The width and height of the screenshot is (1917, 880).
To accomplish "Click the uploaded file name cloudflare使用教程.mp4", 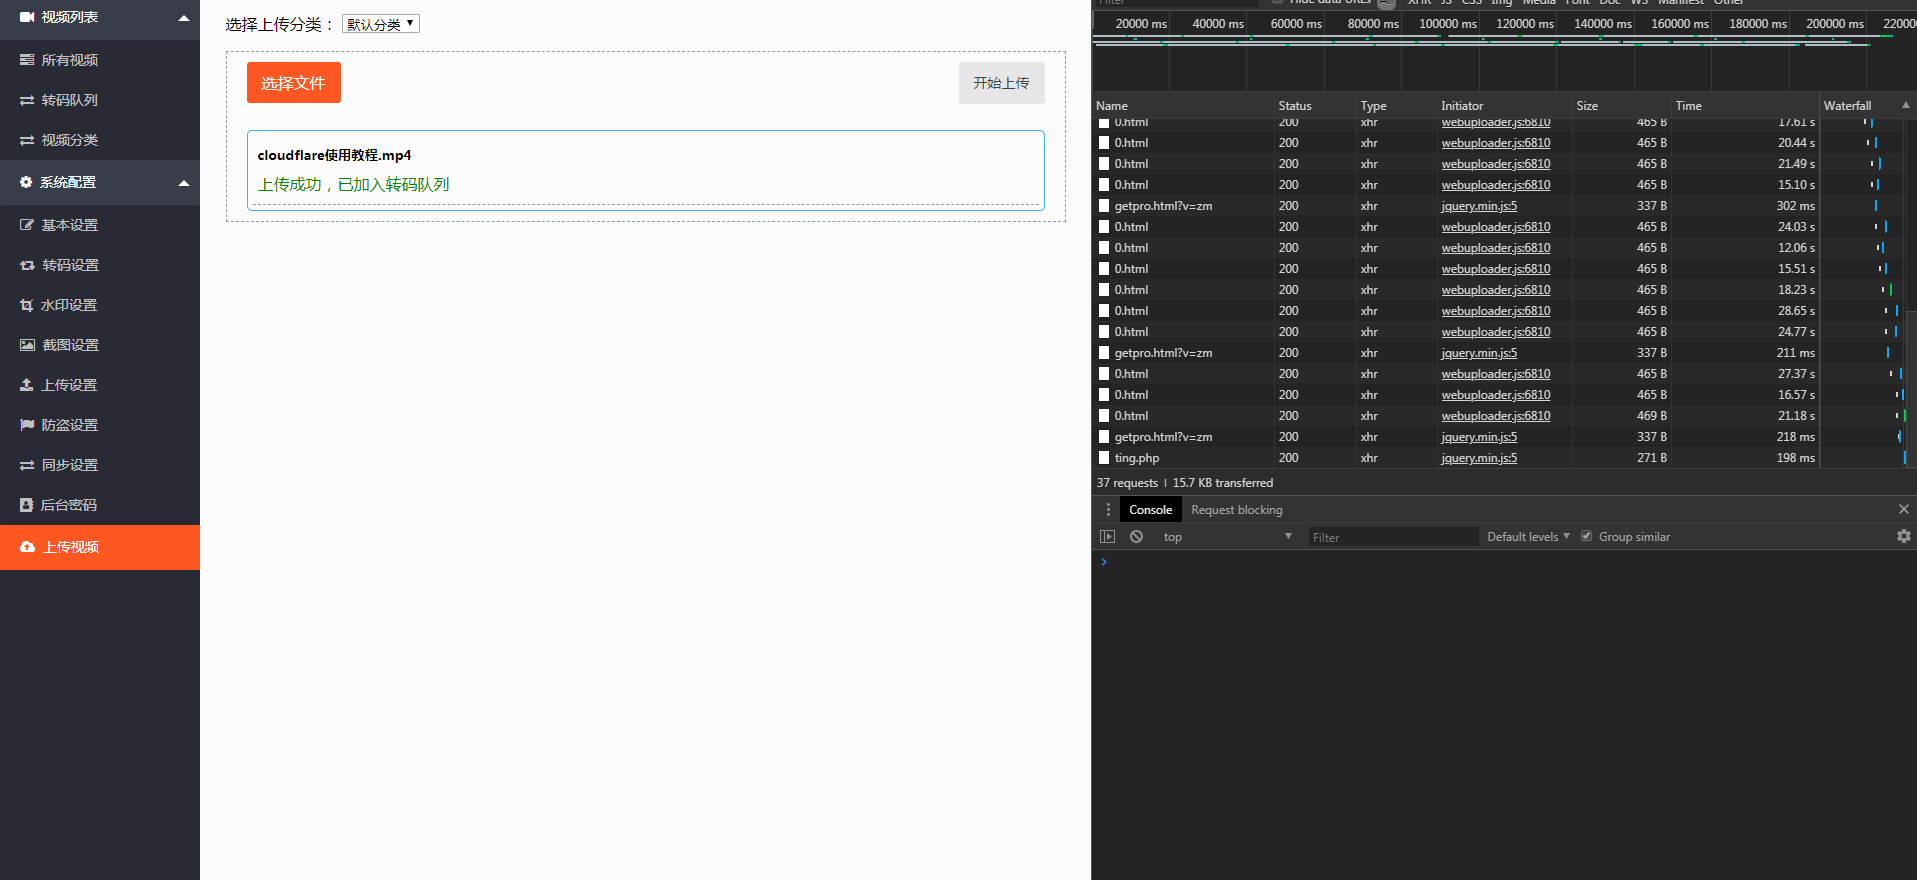I will click(334, 155).
